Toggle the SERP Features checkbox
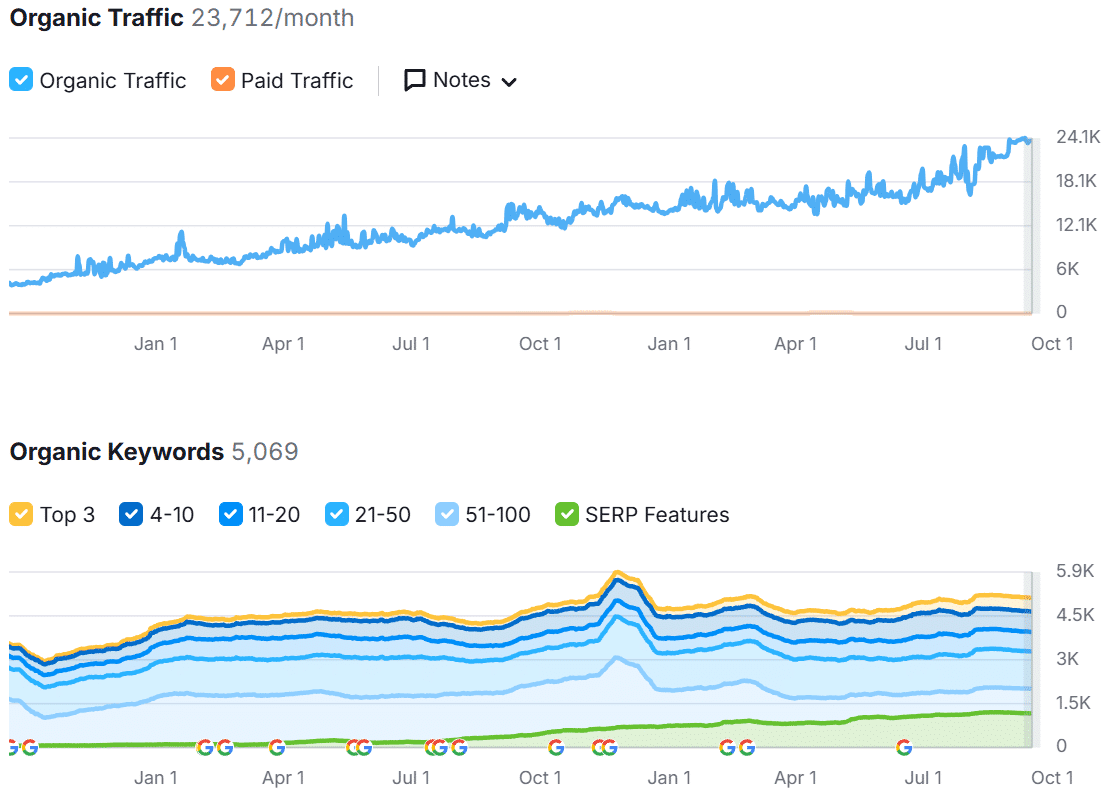The height and width of the screenshot is (797, 1105). (x=567, y=515)
